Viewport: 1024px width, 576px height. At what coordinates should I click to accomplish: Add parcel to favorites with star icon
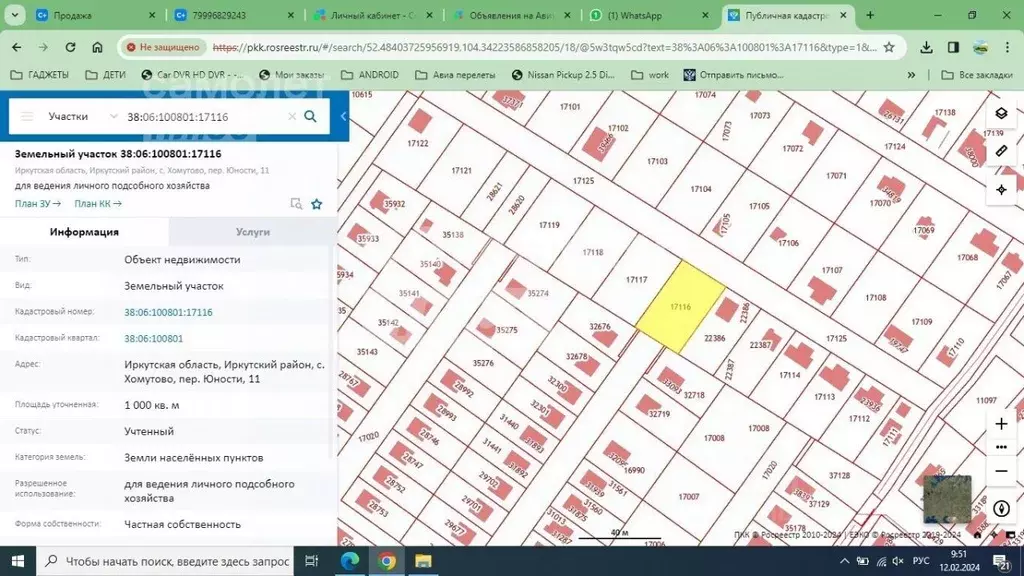317,204
